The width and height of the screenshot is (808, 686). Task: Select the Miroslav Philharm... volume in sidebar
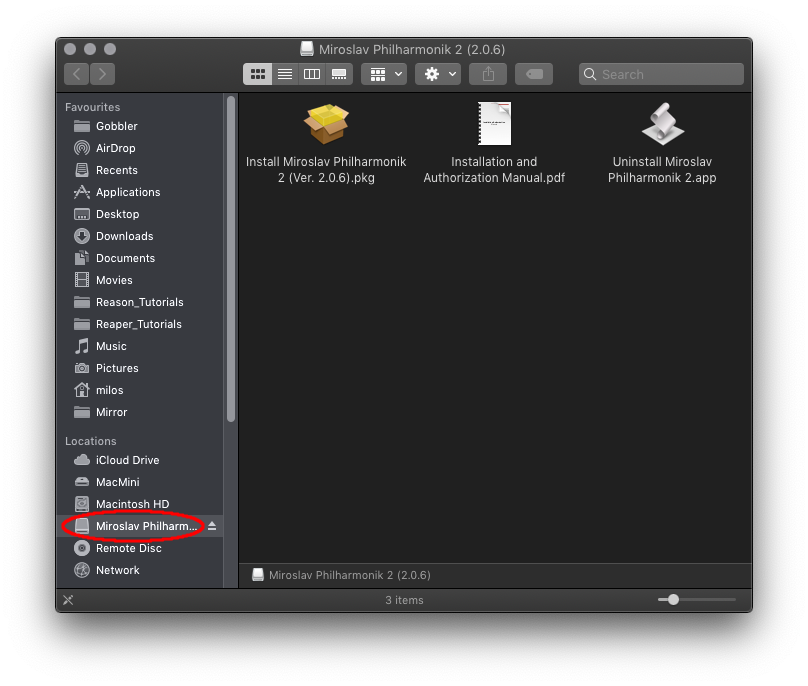pos(139,526)
